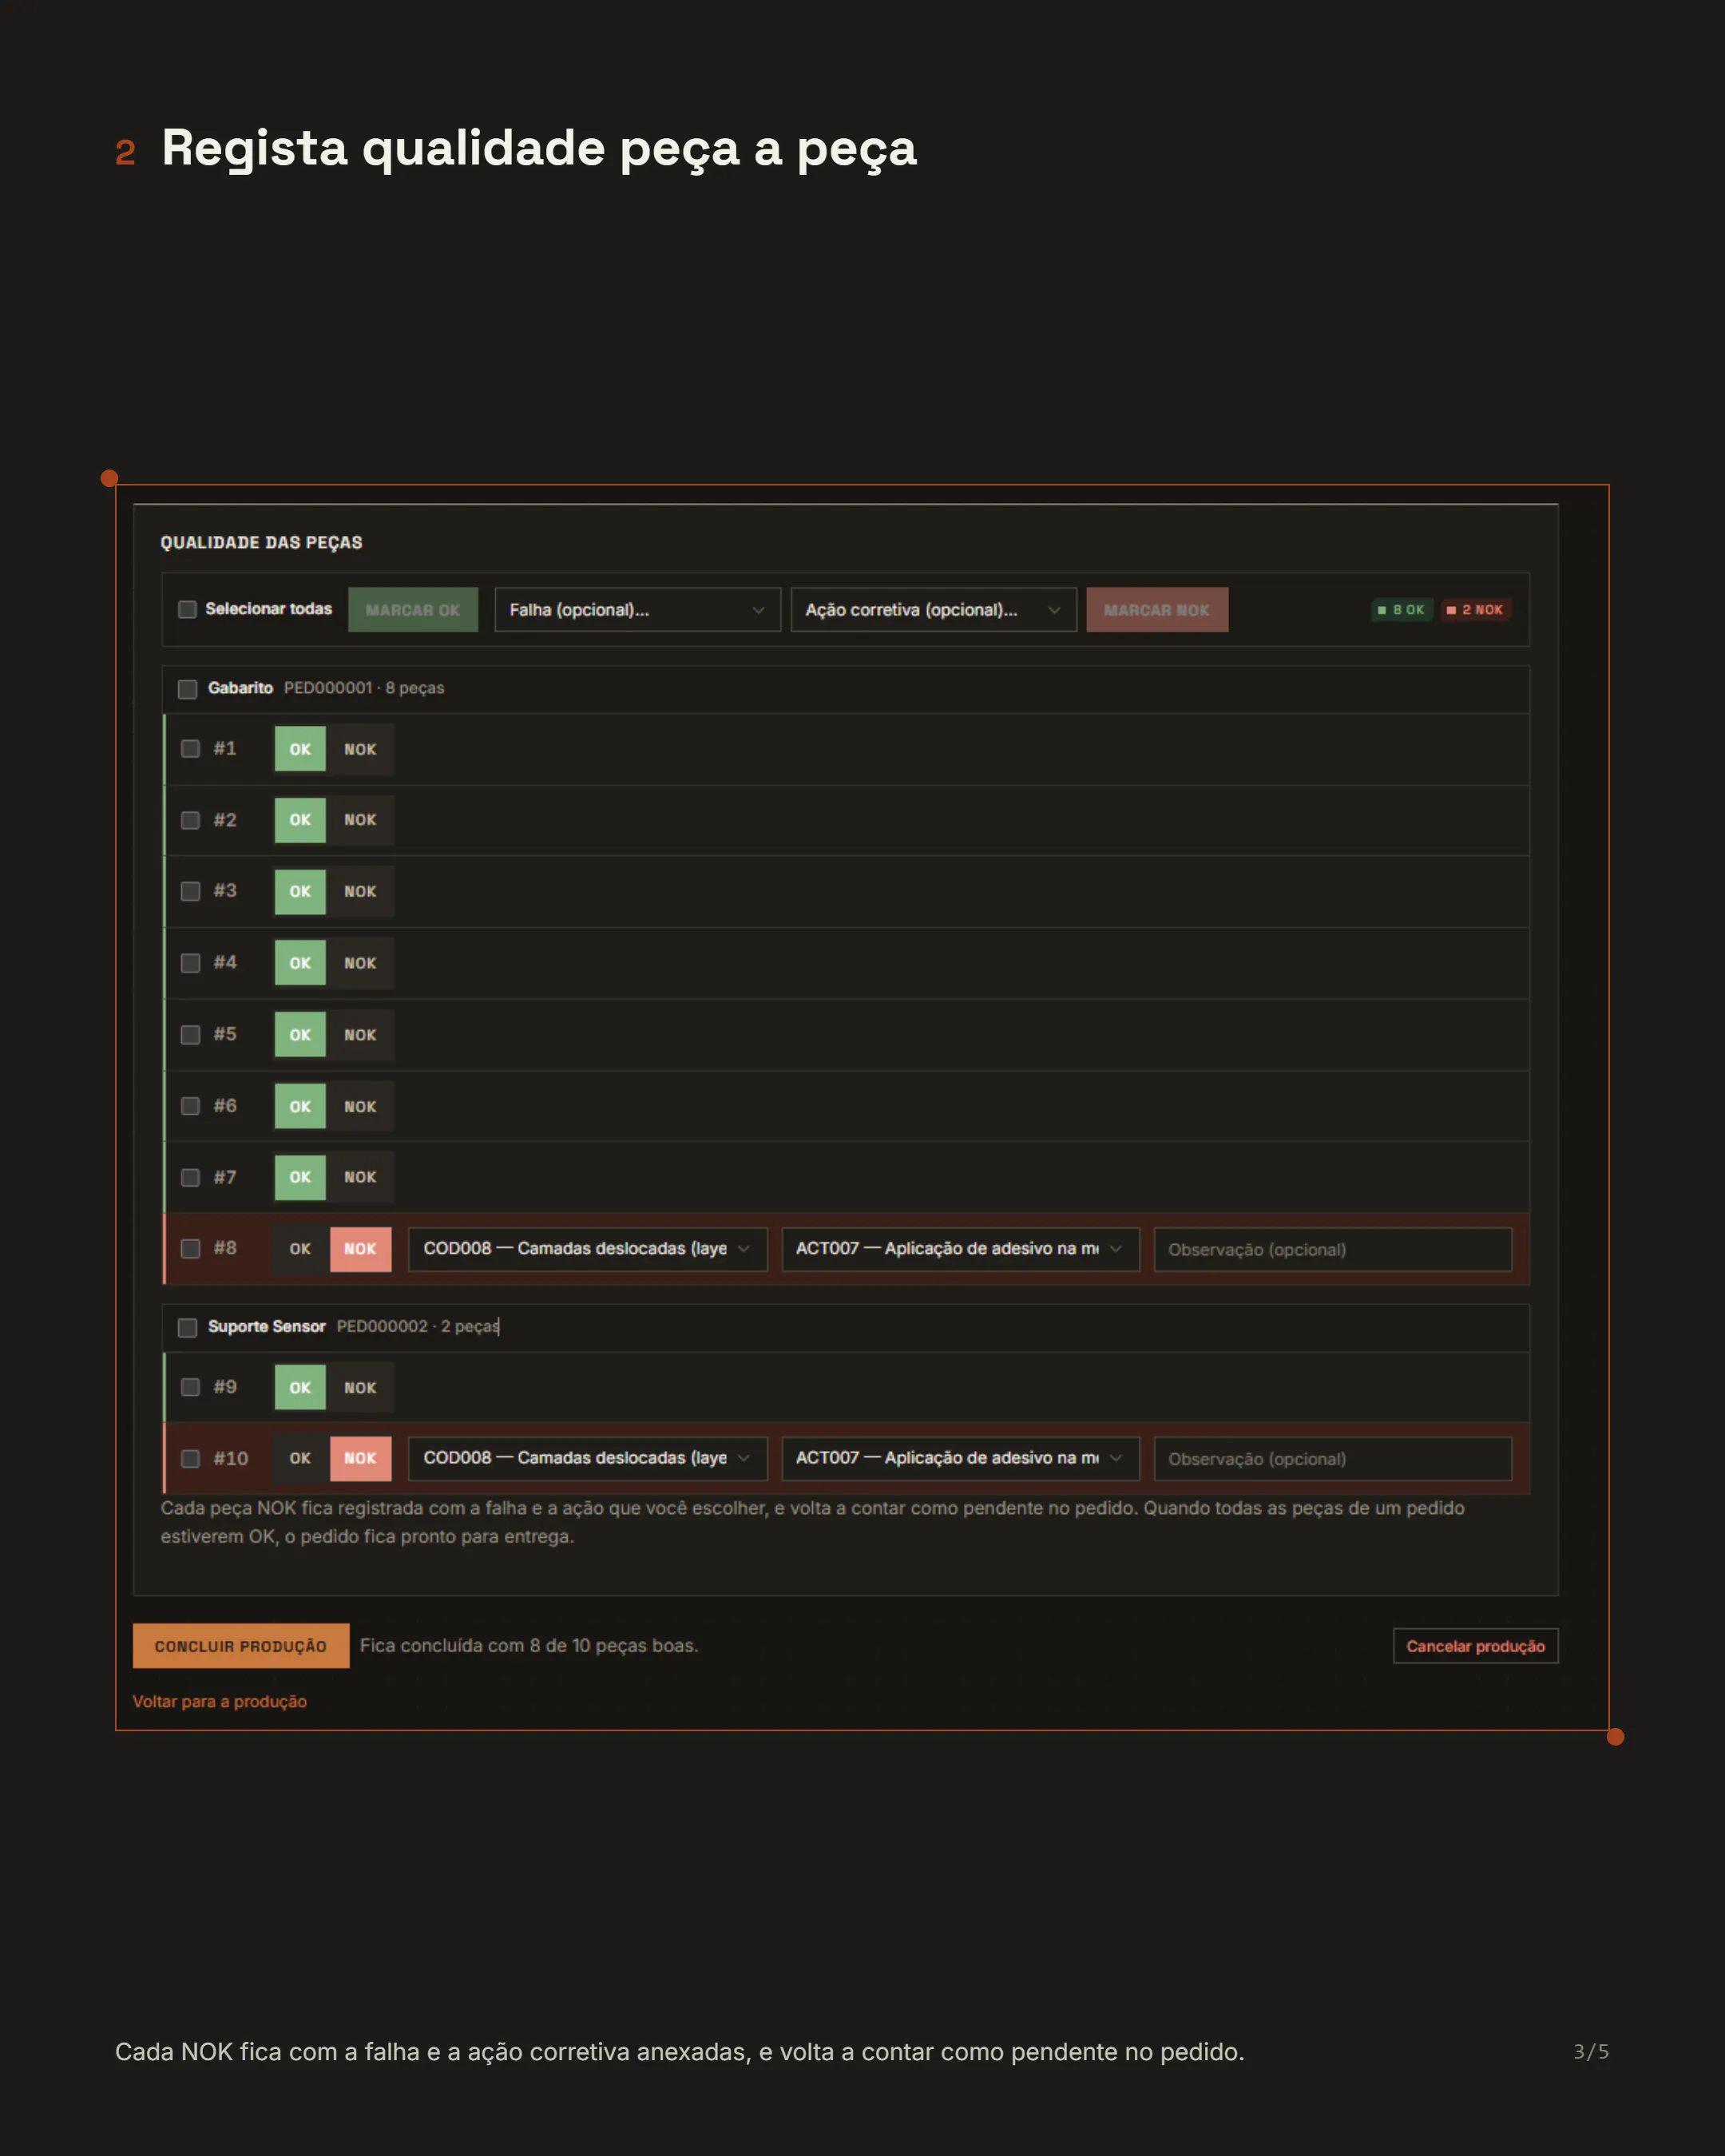The image size is (1725, 2156).
Task: Focus the Observação field for piece #8
Action: pyautogui.click(x=1333, y=1249)
